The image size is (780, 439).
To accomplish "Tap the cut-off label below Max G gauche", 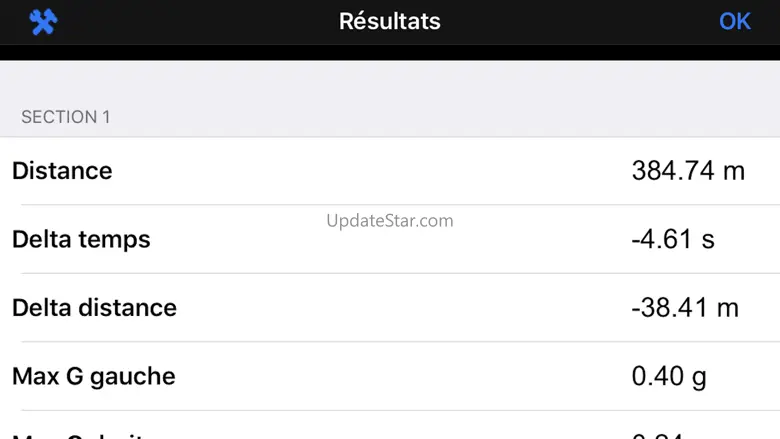I will pos(80,435).
